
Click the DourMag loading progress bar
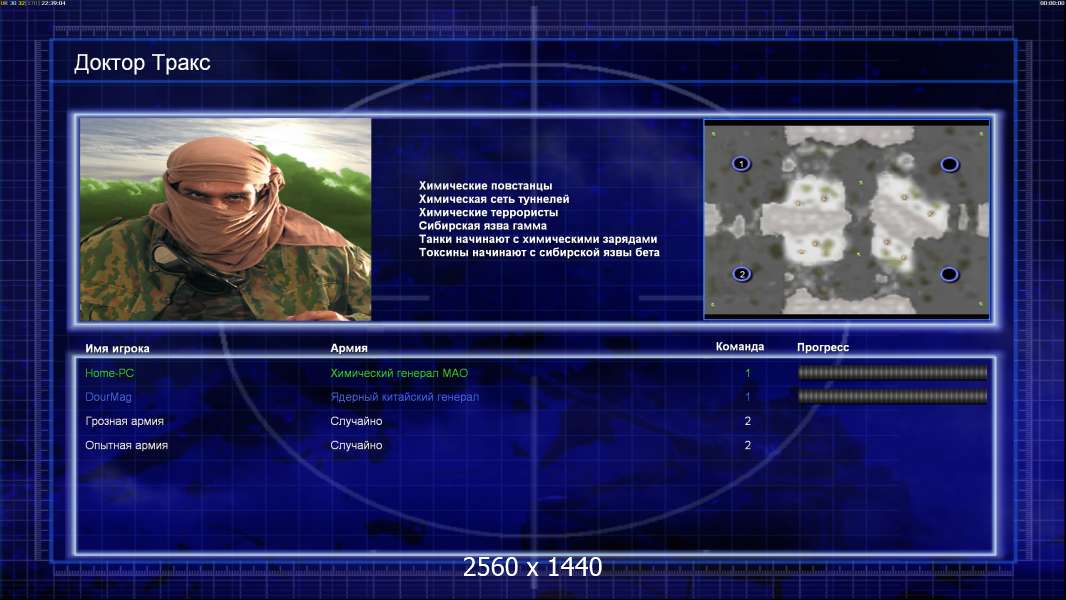tap(892, 396)
